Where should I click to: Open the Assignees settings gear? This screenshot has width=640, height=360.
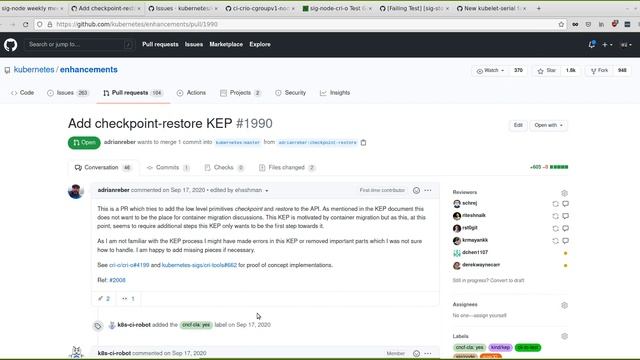click(564, 305)
